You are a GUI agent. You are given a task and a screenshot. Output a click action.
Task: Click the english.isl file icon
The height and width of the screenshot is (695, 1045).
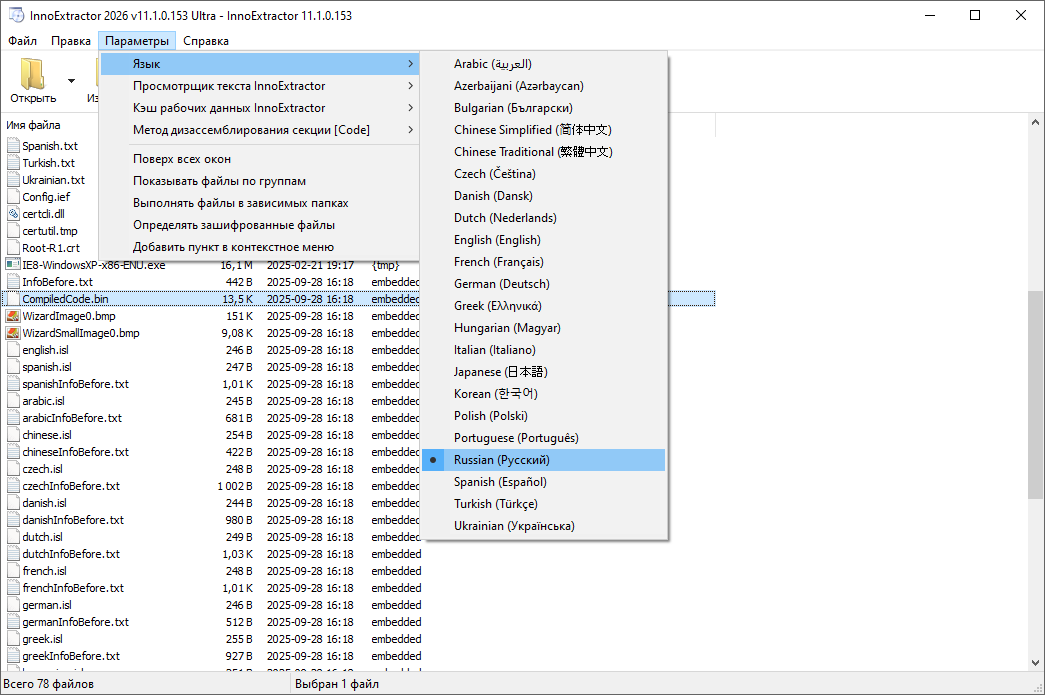(x=13, y=350)
